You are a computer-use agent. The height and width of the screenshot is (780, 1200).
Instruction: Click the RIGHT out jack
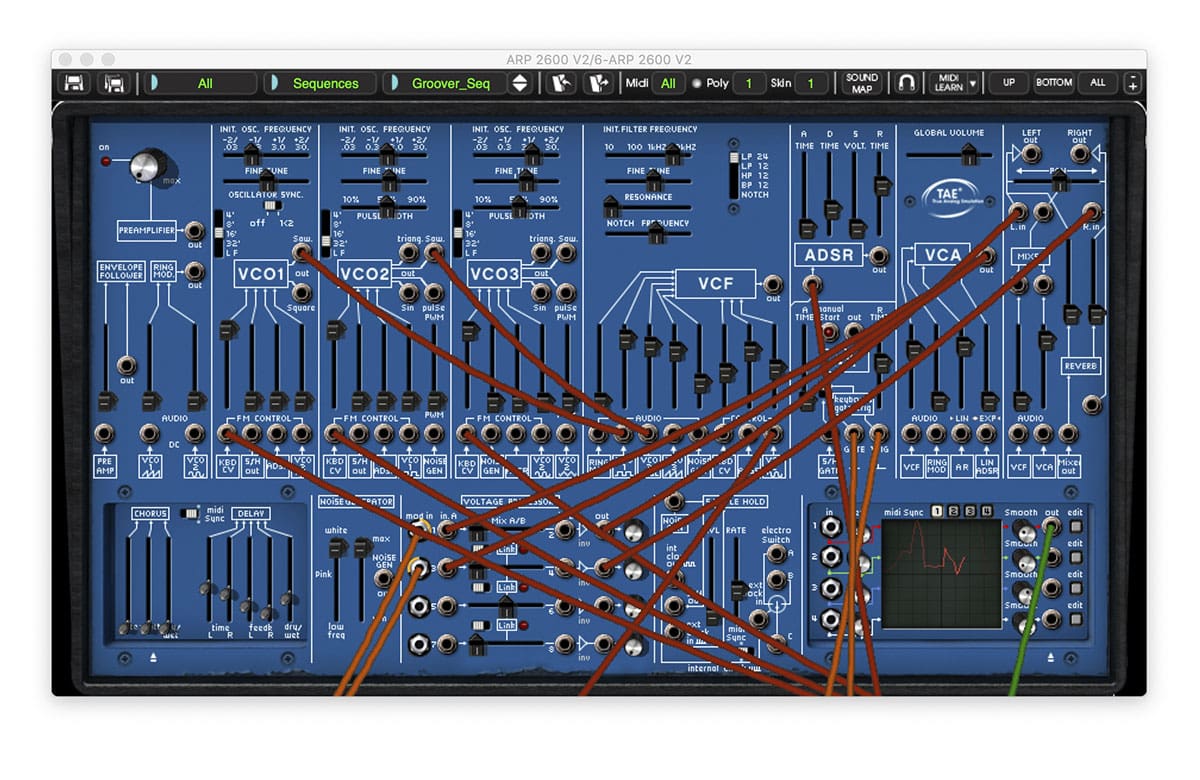(1080, 154)
